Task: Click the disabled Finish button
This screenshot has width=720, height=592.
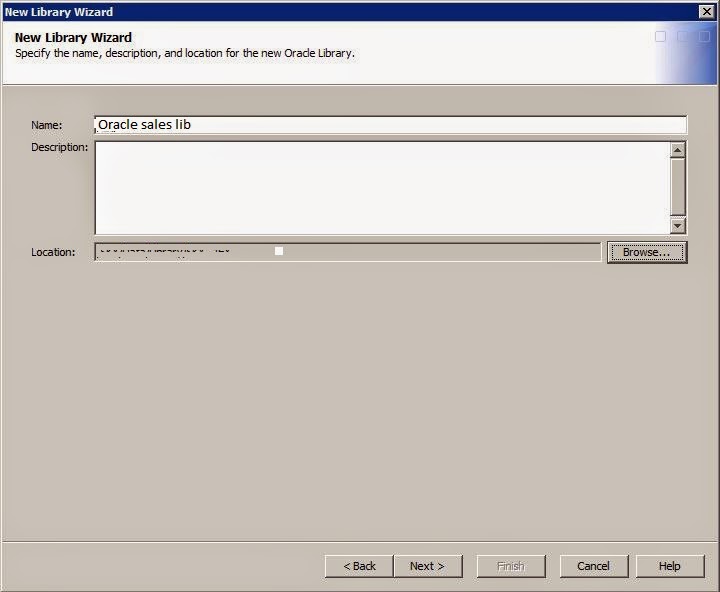Action: click(x=511, y=566)
